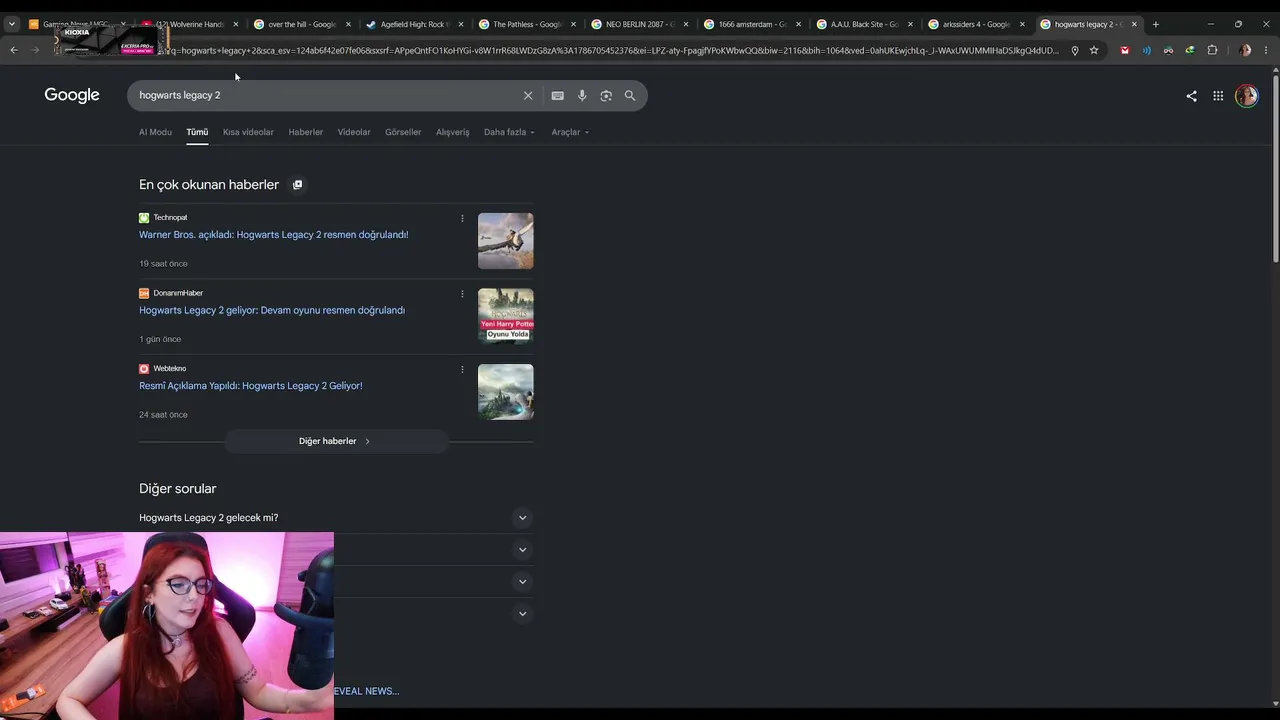Image resolution: width=1280 pixels, height=720 pixels.
Task: Open Chrome's three-dot menu
Action: click(1266, 50)
